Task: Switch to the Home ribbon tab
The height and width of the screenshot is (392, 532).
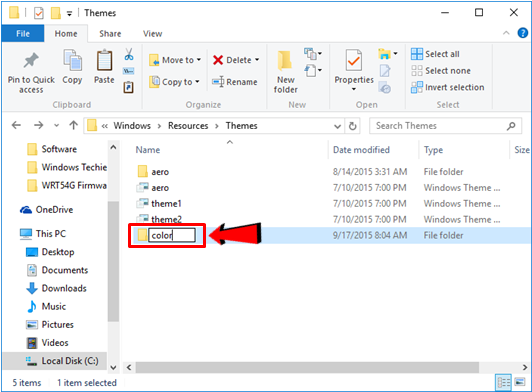Action: pos(66,34)
